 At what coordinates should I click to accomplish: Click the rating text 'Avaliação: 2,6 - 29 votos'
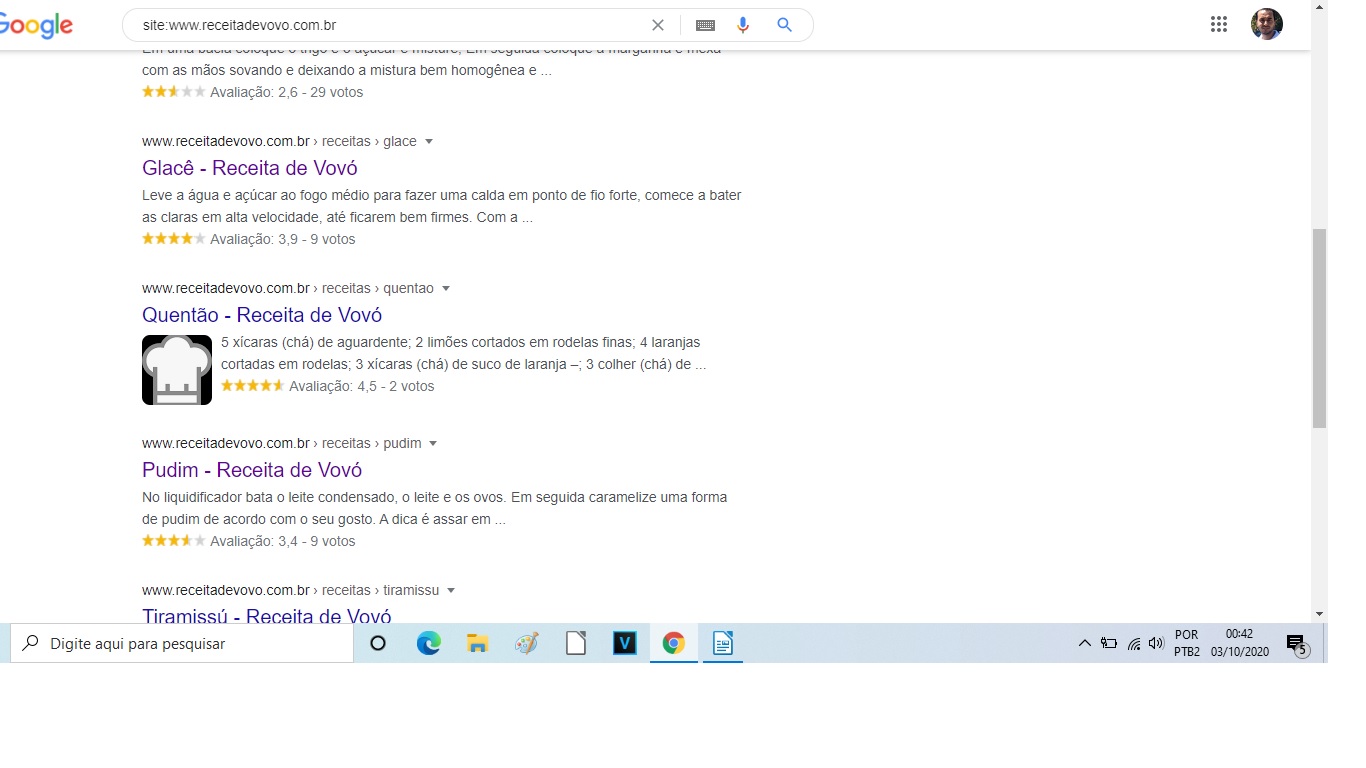click(287, 92)
